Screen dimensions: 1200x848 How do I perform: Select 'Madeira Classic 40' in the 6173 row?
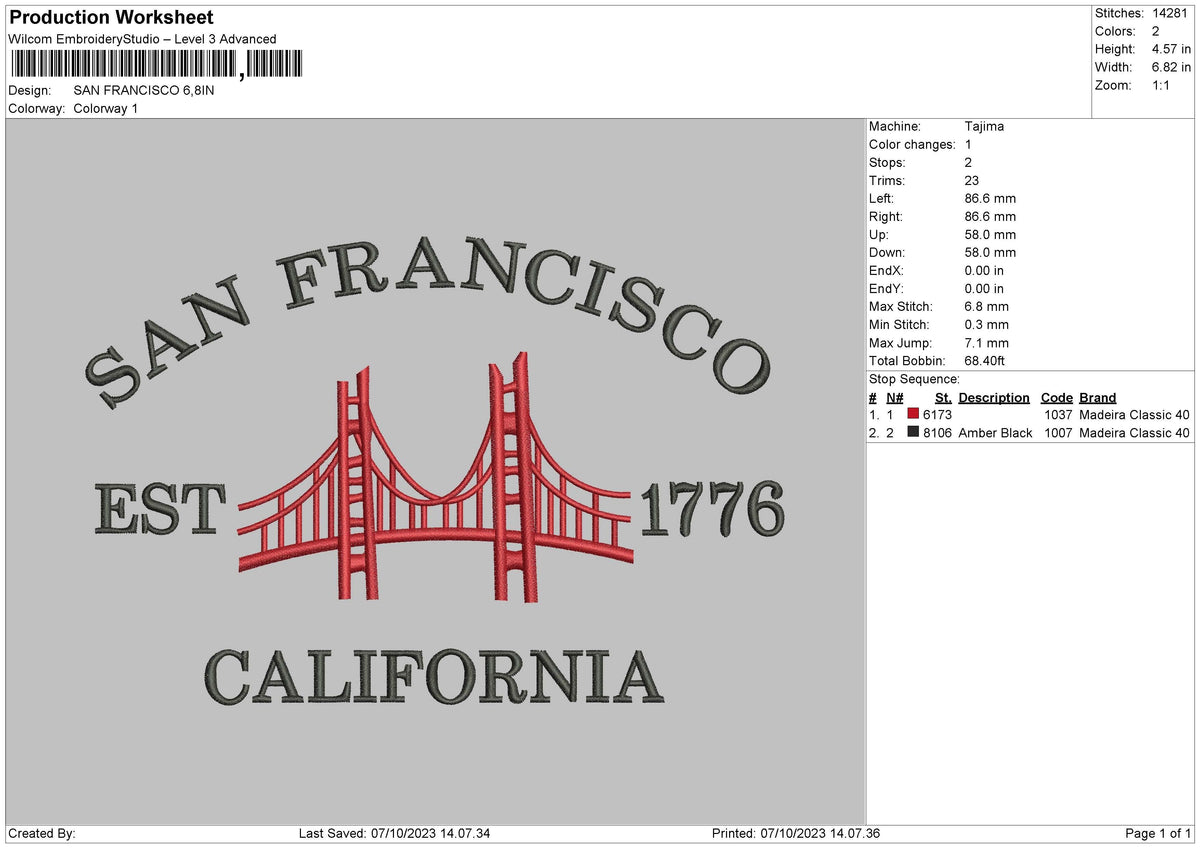coord(1134,414)
